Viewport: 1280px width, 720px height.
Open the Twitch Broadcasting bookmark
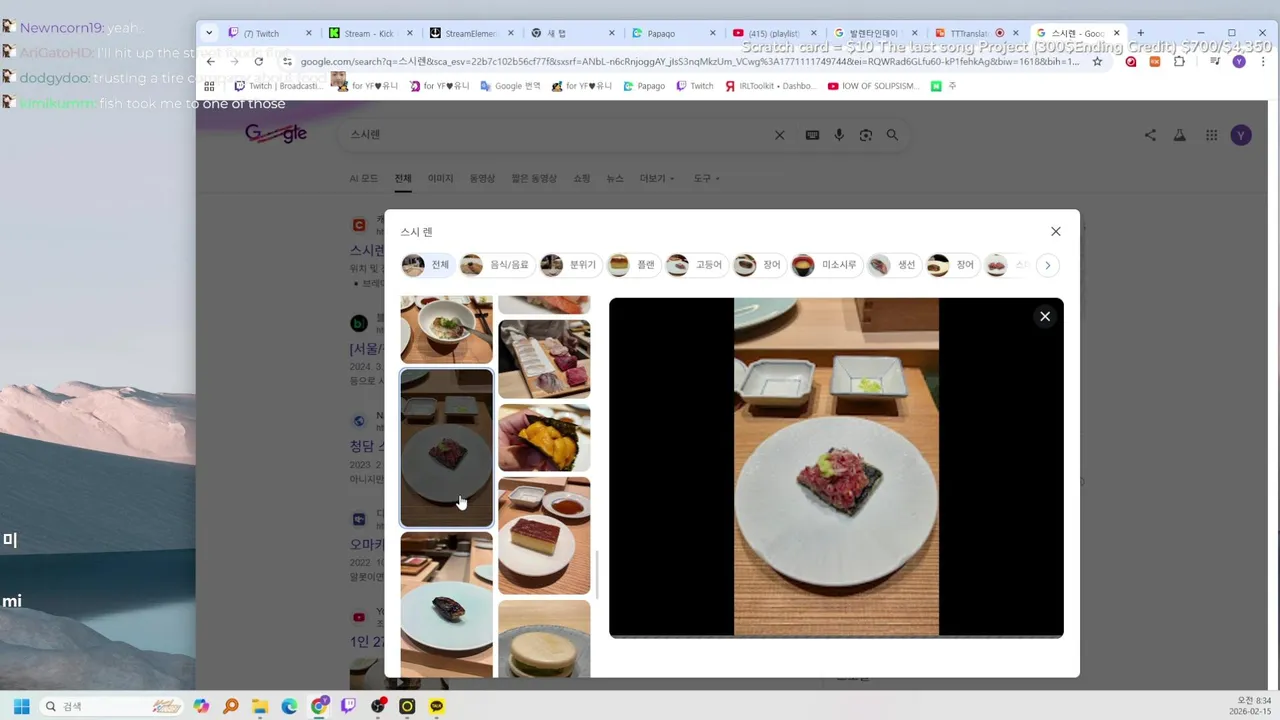pyautogui.click(x=278, y=86)
